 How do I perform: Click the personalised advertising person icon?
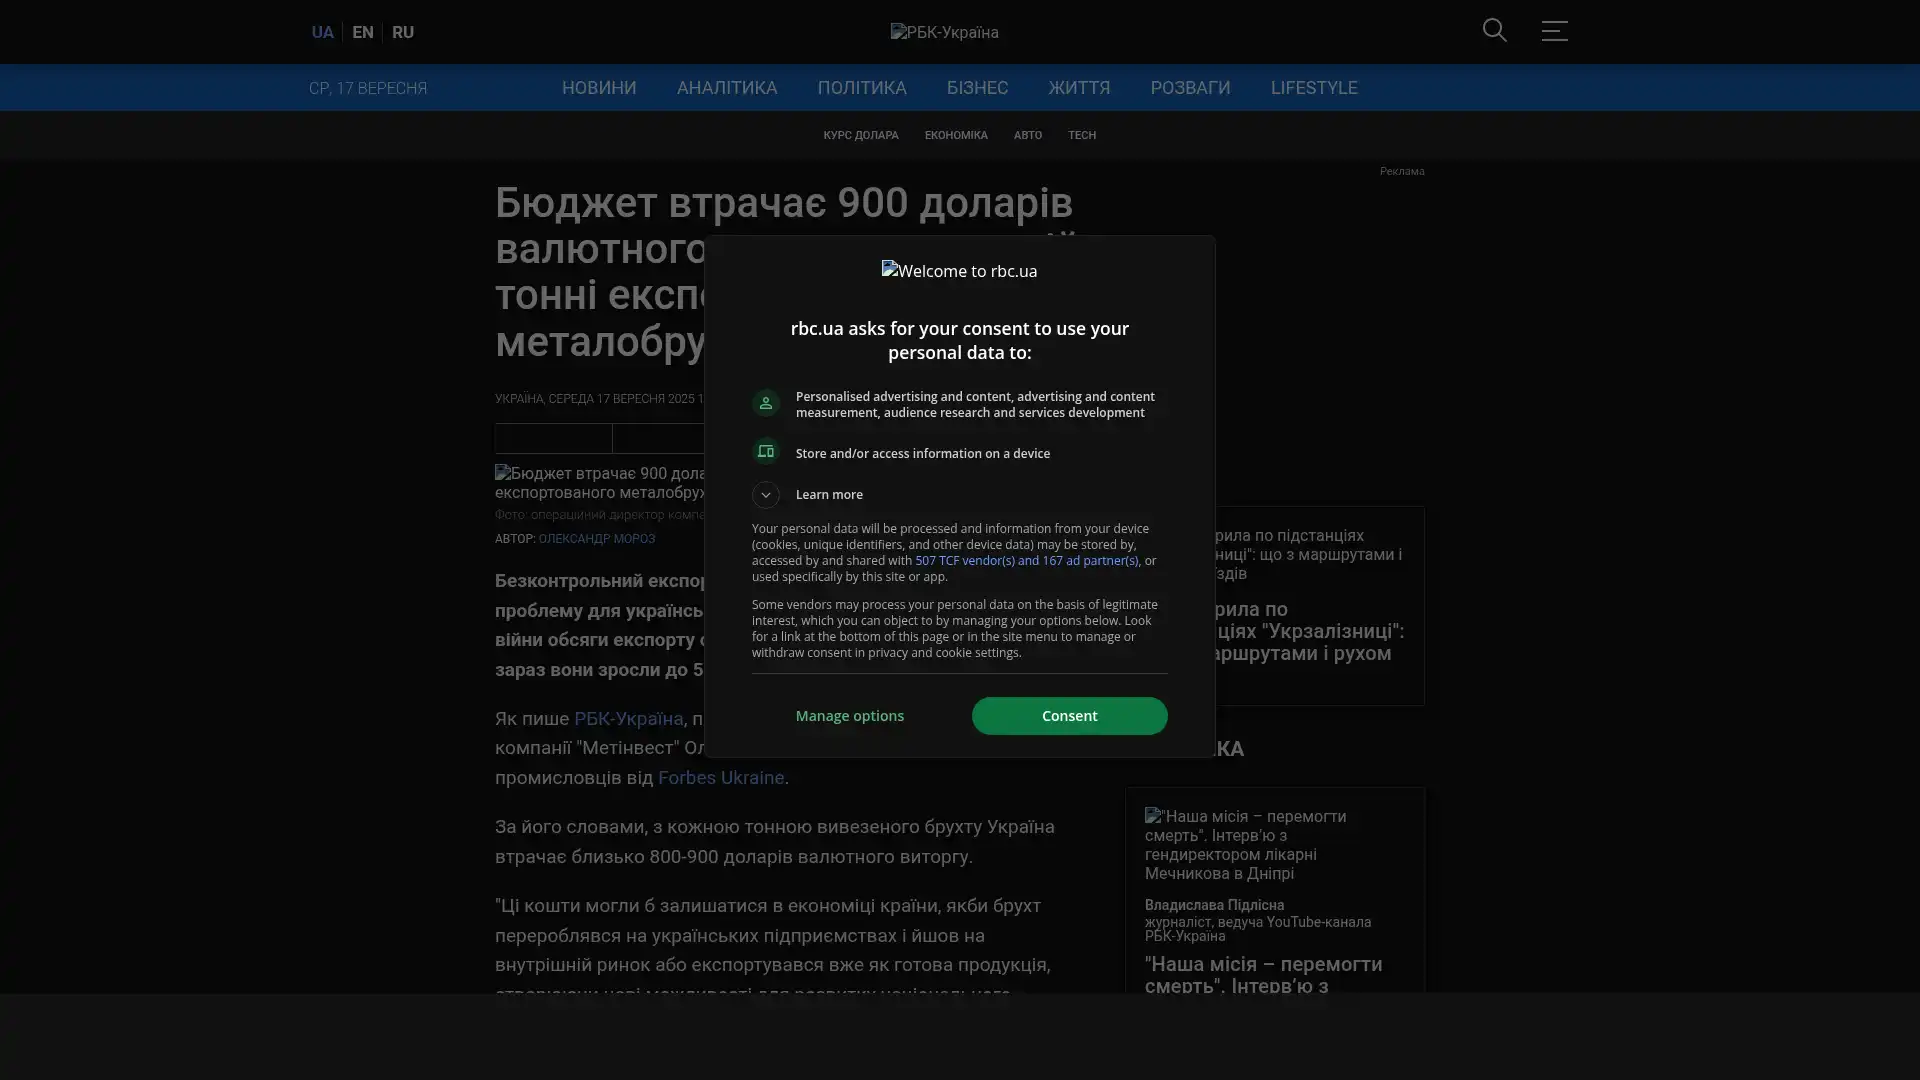coord(766,403)
